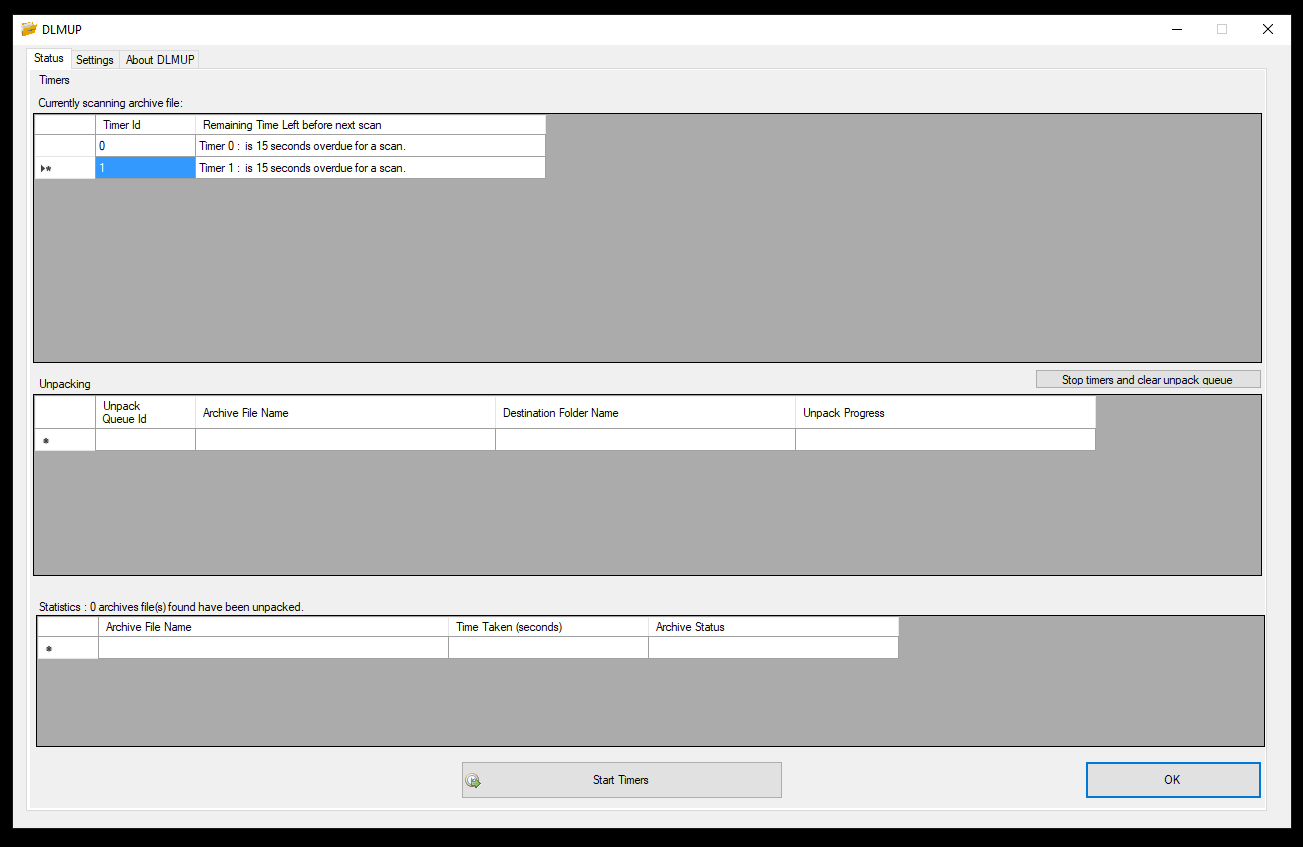
Task: Click the 'Timer 1 : is 15 seconds overdue' cell
Action: point(370,168)
